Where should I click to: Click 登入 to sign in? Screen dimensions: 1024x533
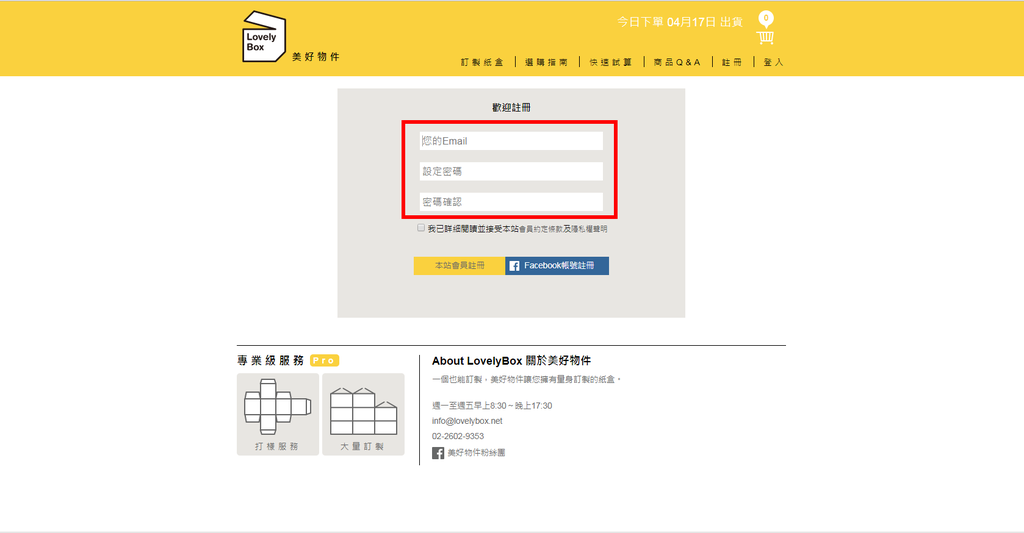coord(773,62)
